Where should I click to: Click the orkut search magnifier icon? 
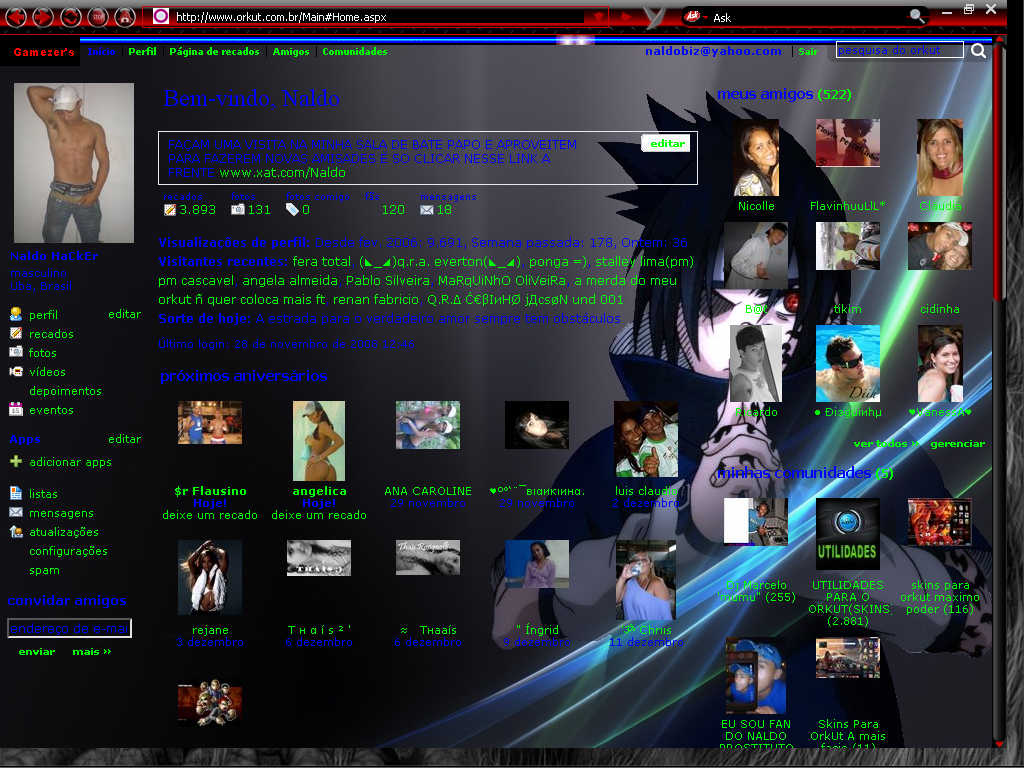[978, 50]
